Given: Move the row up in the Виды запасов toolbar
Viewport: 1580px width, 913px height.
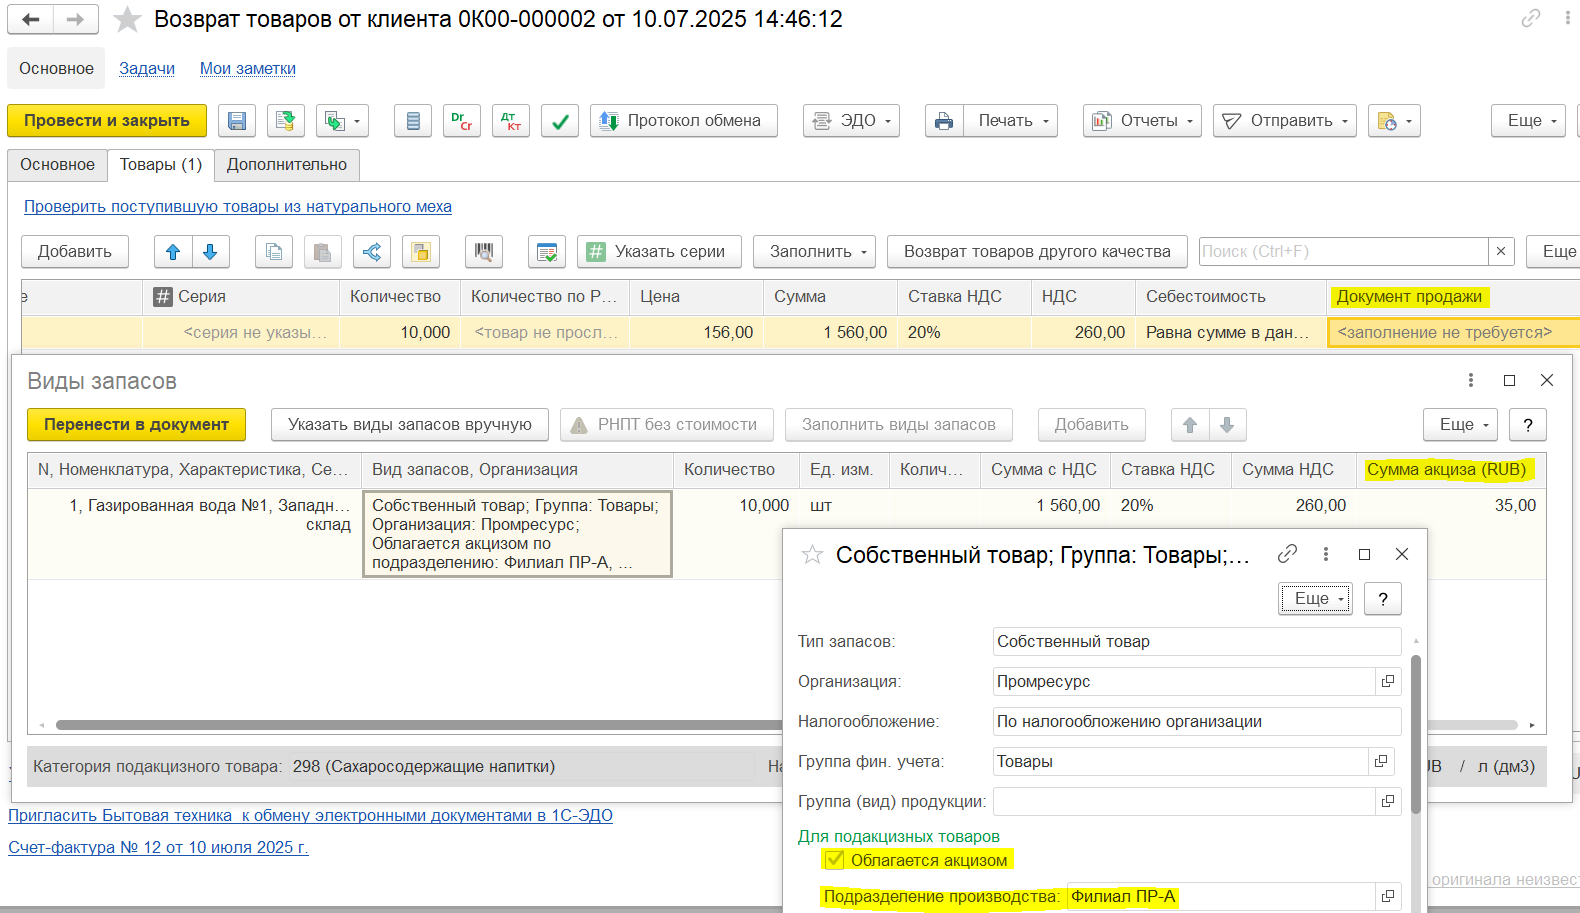Looking at the screenshot, I should pyautogui.click(x=1190, y=425).
